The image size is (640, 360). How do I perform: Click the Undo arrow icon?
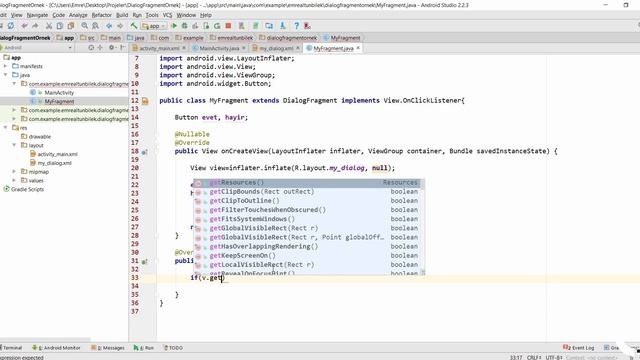click(24, 26)
